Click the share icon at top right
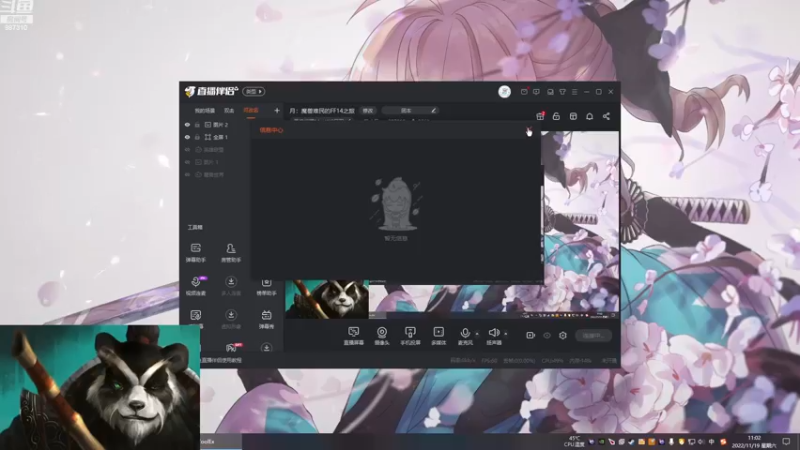 click(x=606, y=116)
